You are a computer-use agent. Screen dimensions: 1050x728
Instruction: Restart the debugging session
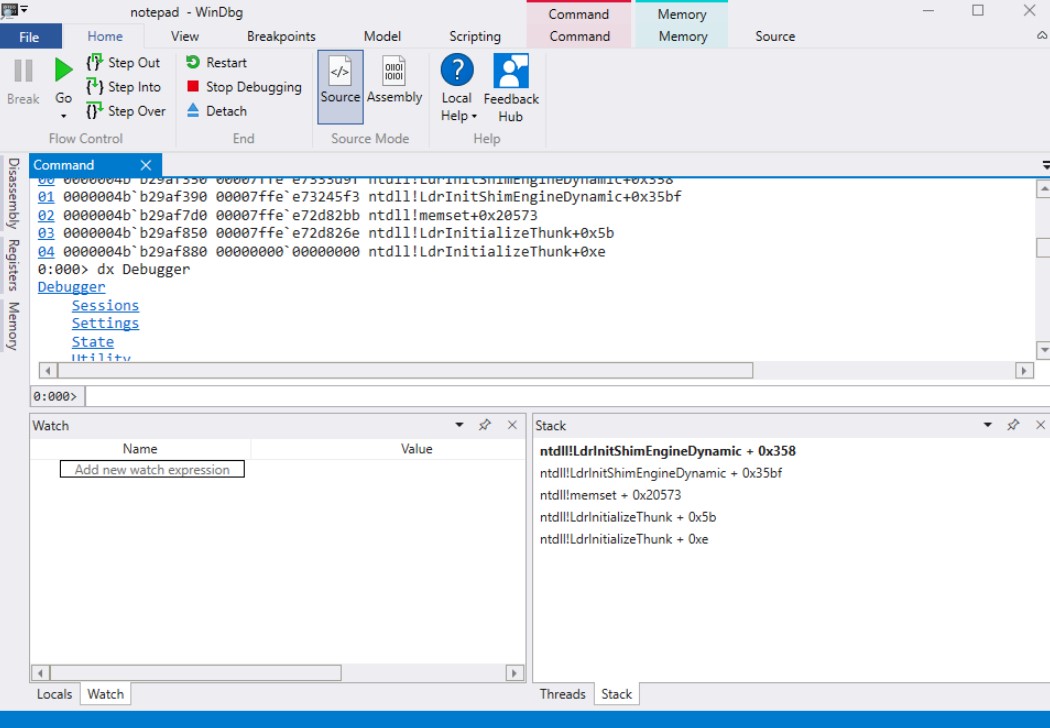[x=216, y=62]
